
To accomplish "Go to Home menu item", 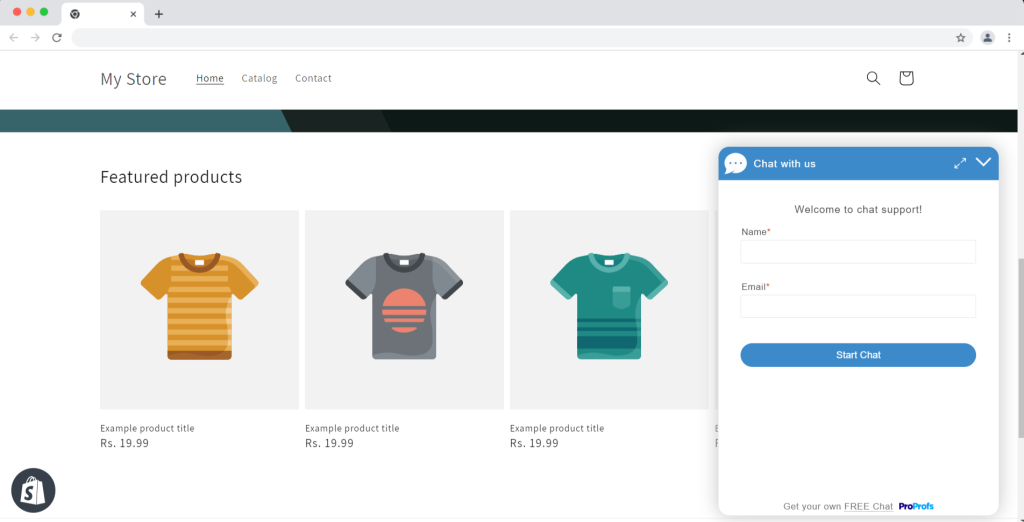I will (x=210, y=78).
